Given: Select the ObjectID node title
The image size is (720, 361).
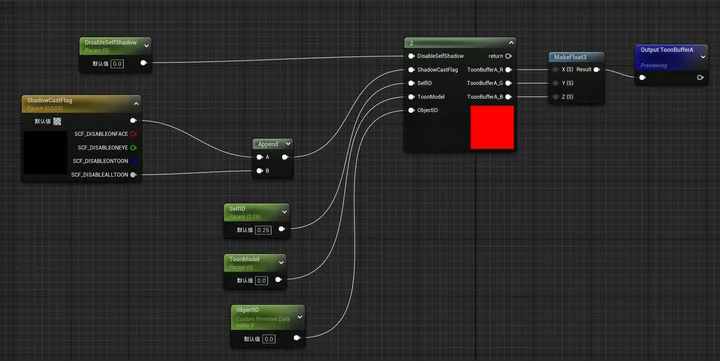Looking at the screenshot, I should tap(247, 310).
